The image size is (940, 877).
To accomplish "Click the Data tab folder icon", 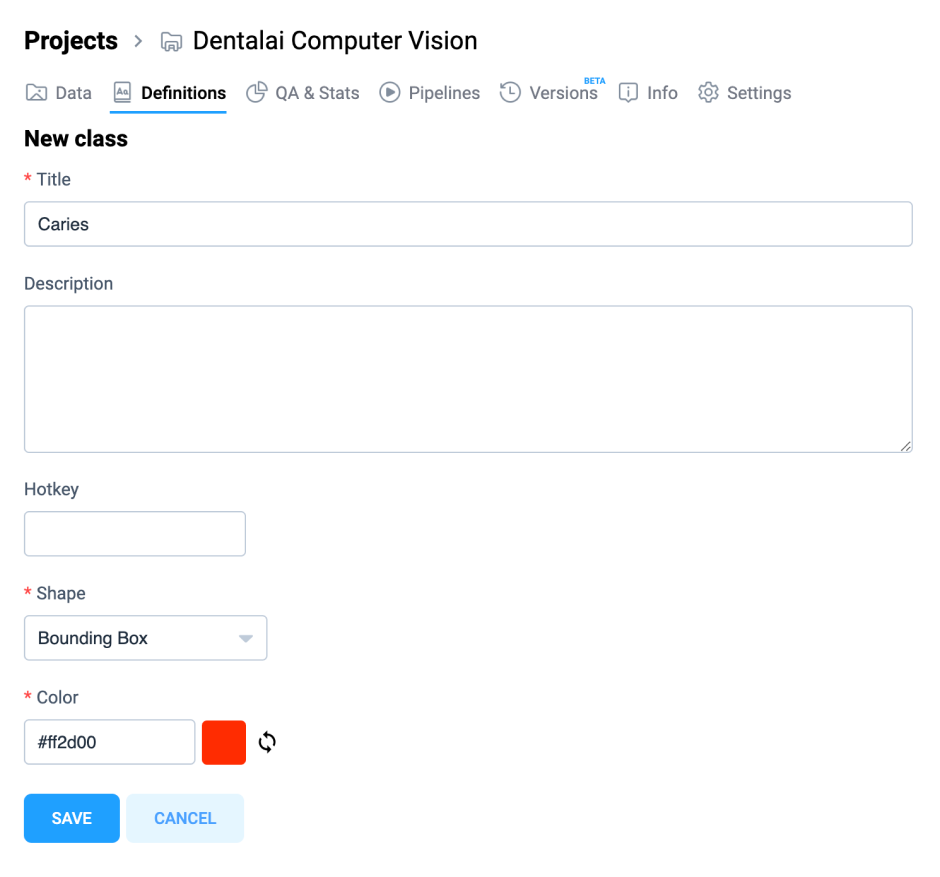I will pos(36,92).
